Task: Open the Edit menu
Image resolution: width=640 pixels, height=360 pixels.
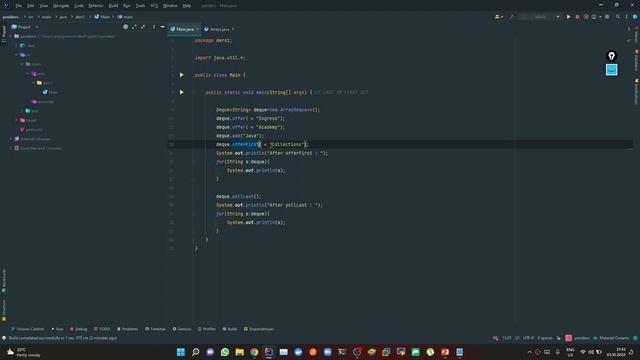Action: click(31, 6)
